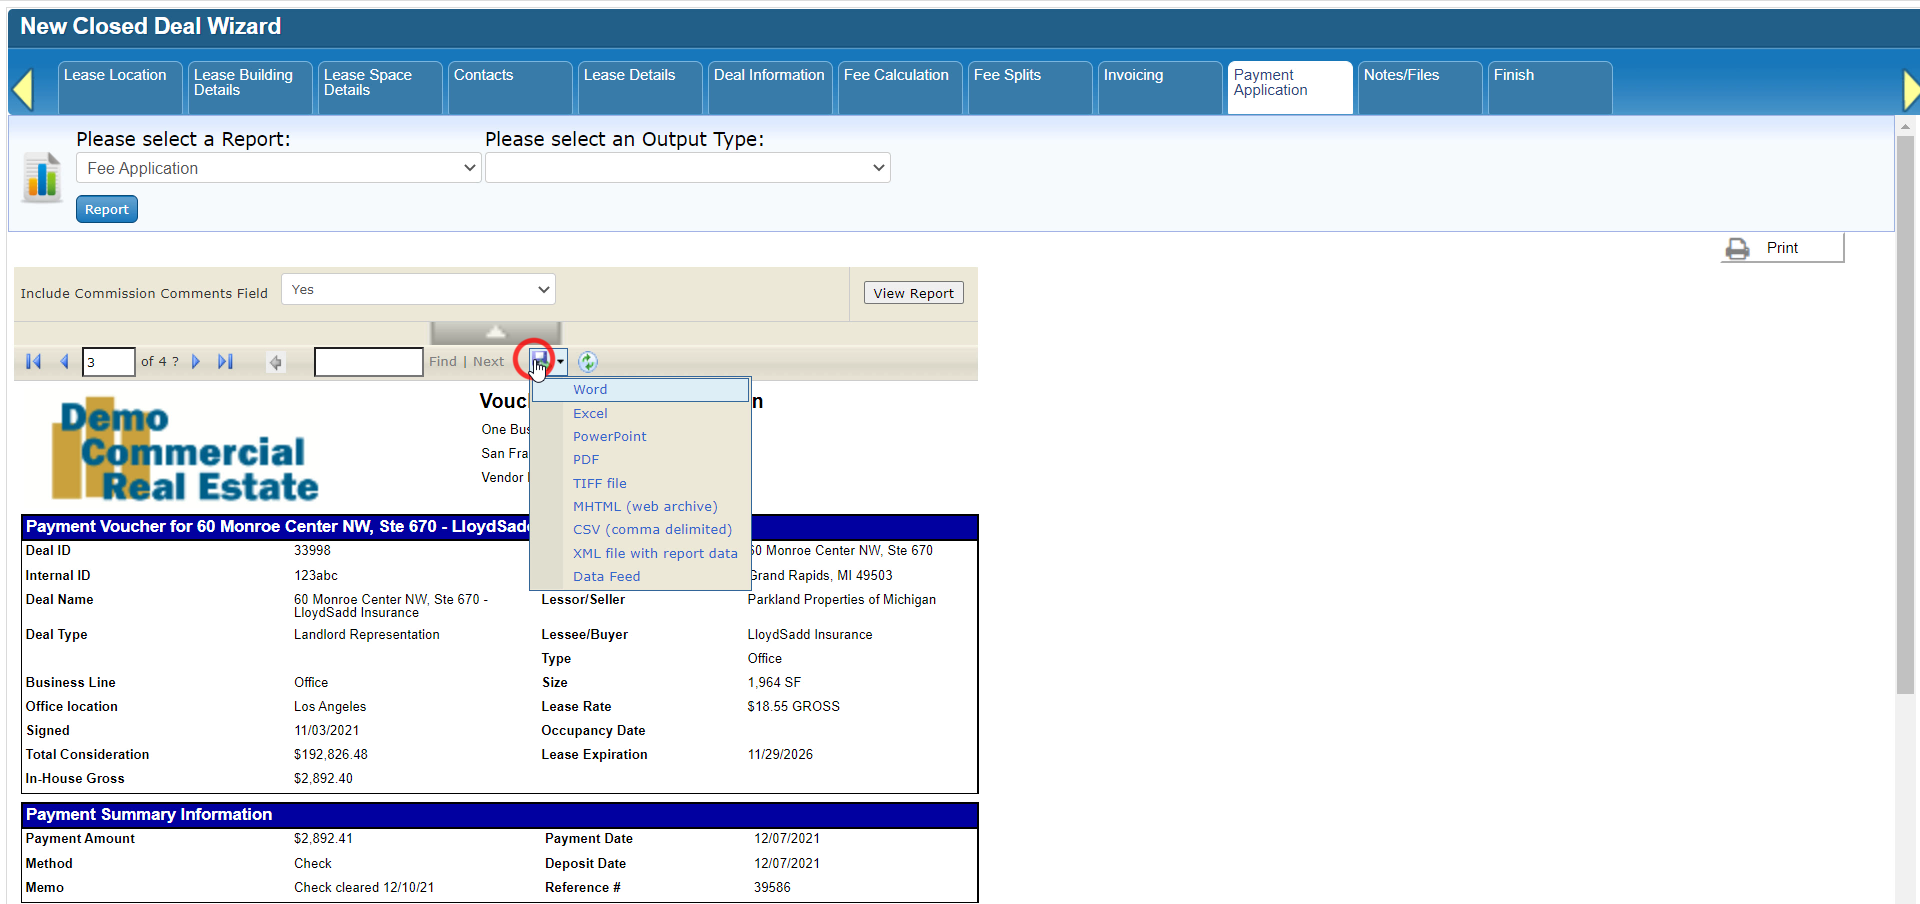The width and height of the screenshot is (1920, 904).
Task: Click the find text search field
Action: (x=368, y=362)
